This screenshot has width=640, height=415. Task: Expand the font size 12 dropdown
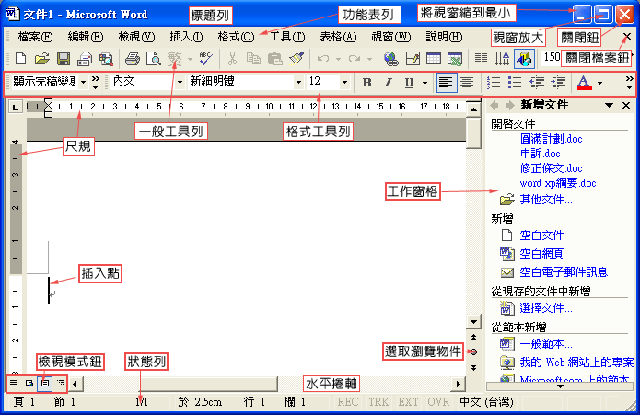[345, 82]
